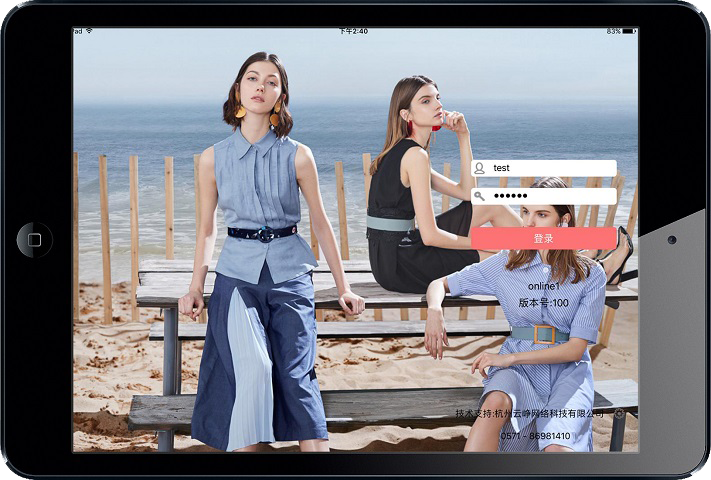Click the 技术支持 company name text

(530, 413)
